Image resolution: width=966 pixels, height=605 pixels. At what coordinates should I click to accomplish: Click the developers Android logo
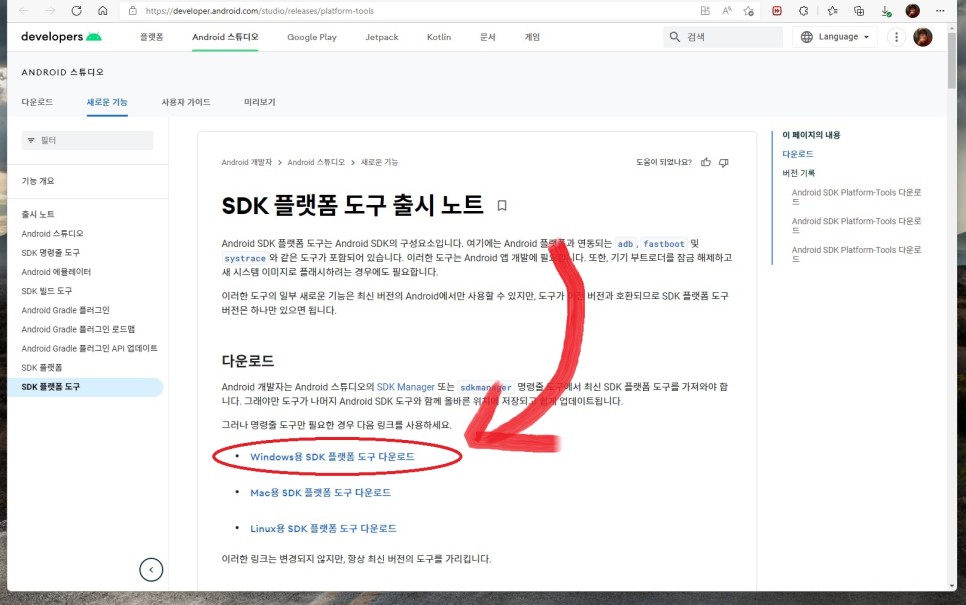coord(61,36)
